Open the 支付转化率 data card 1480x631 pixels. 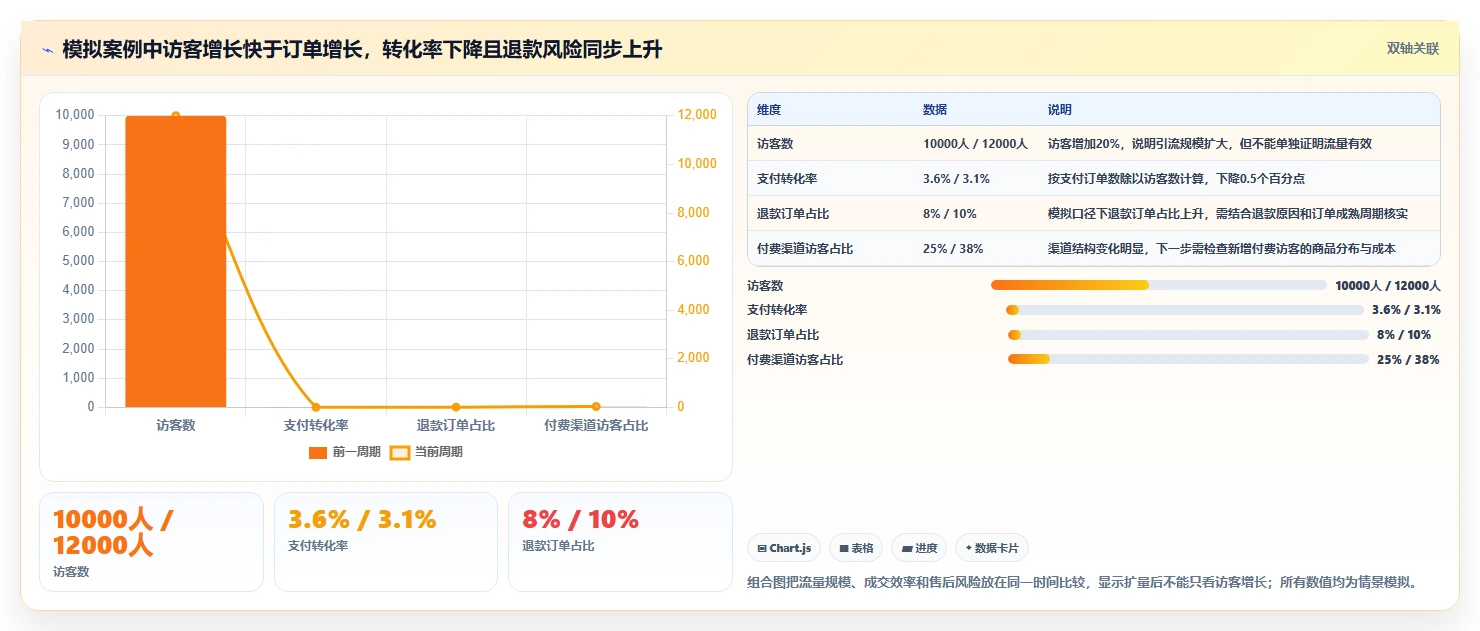click(x=386, y=542)
